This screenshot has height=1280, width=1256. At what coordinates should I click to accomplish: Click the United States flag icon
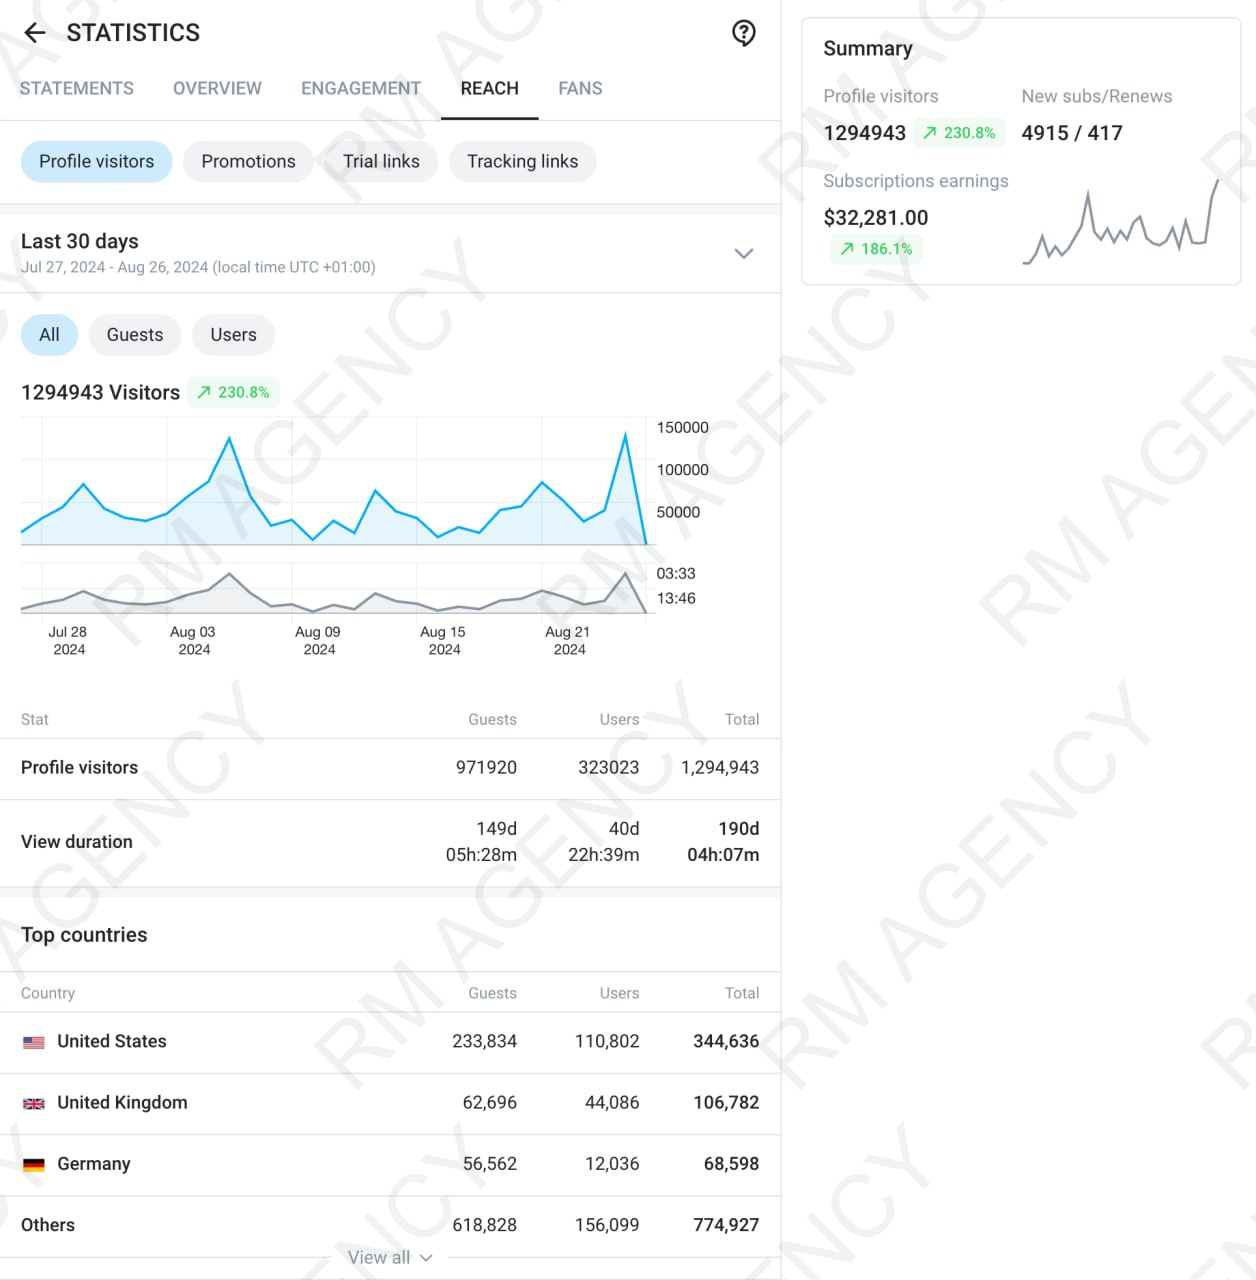pyautogui.click(x=34, y=1042)
